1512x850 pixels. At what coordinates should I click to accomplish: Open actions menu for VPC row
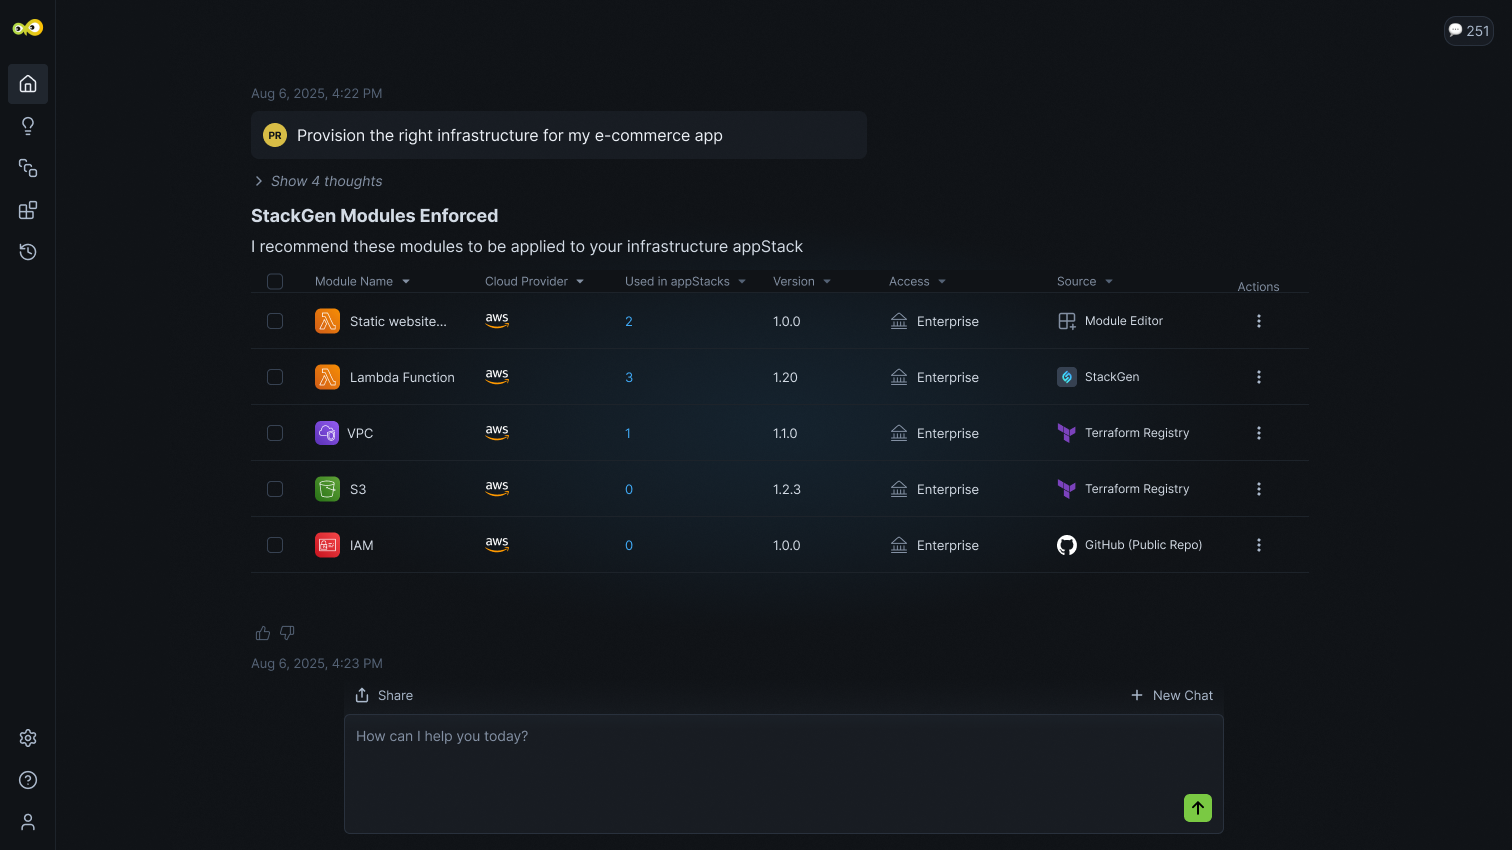1258,433
